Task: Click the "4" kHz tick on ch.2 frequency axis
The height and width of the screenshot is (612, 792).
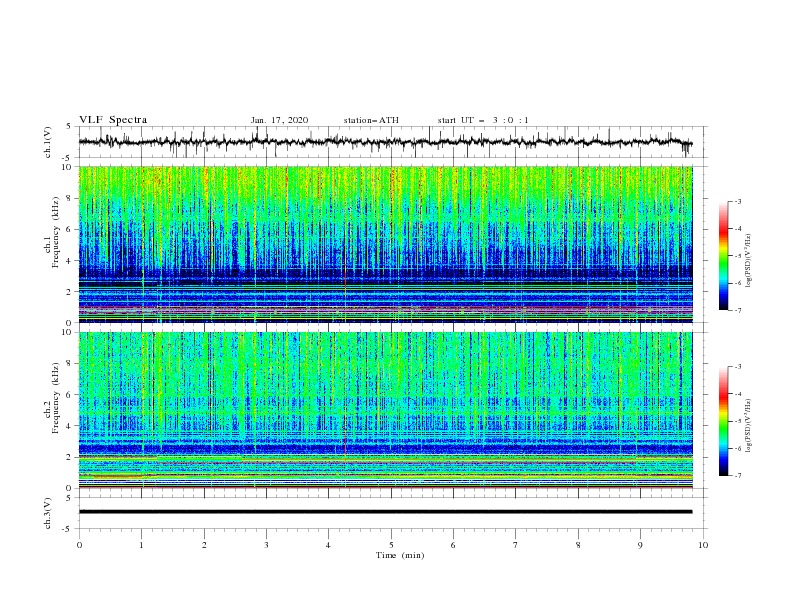Action: click(71, 426)
